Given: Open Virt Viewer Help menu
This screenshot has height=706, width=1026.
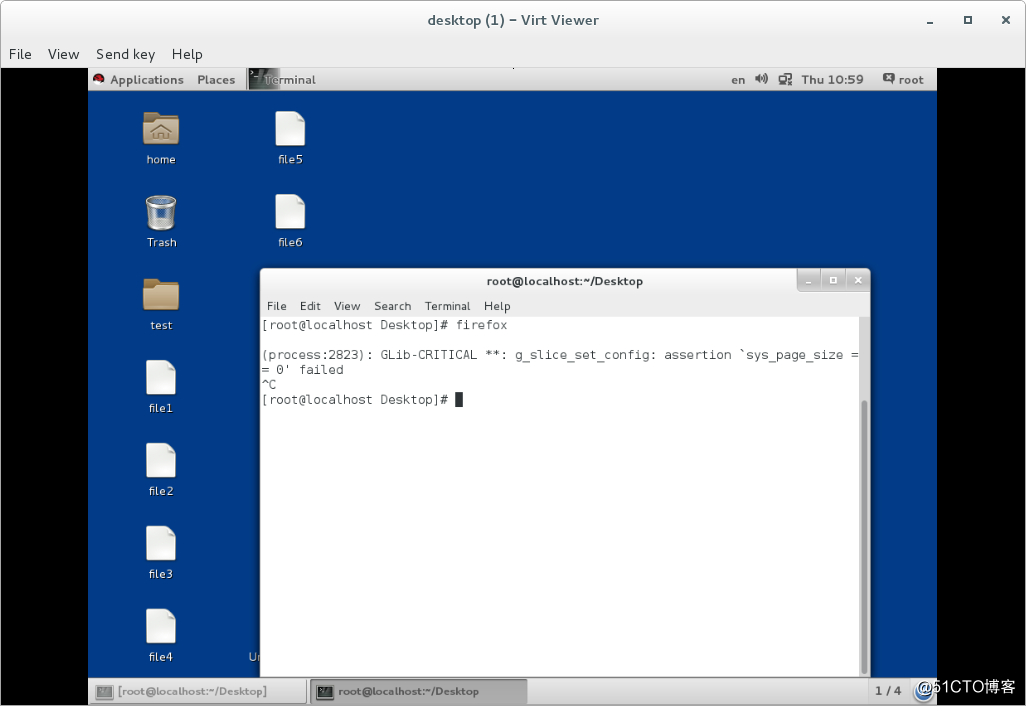Looking at the screenshot, I should coord(187,54).
